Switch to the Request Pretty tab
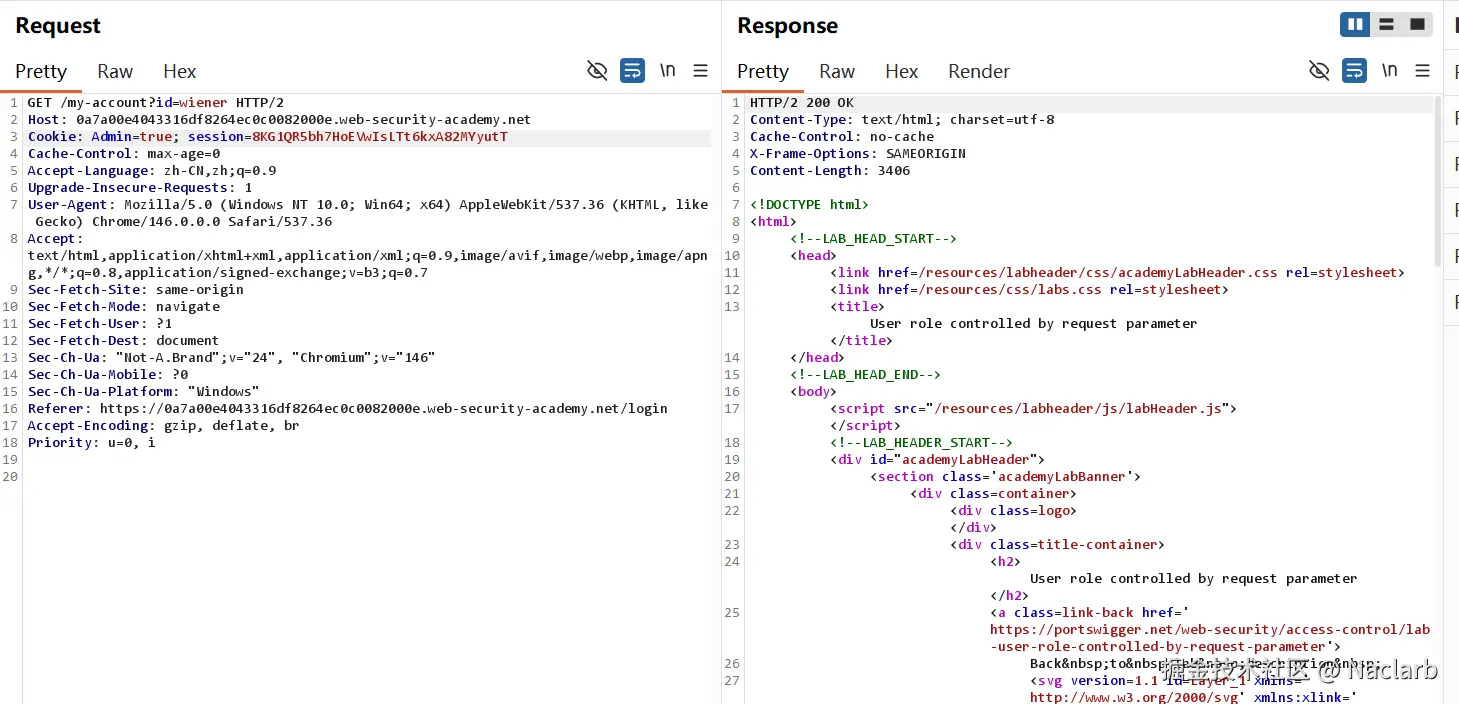The image size is (1459, 704). tap(41, 71)
